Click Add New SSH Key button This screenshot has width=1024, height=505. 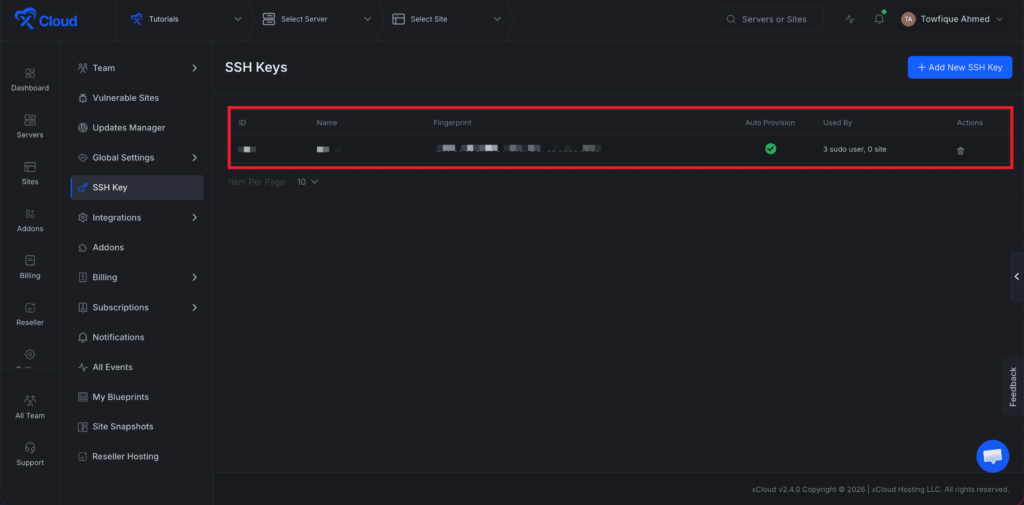pyautogui.click(x=959, y=67)
